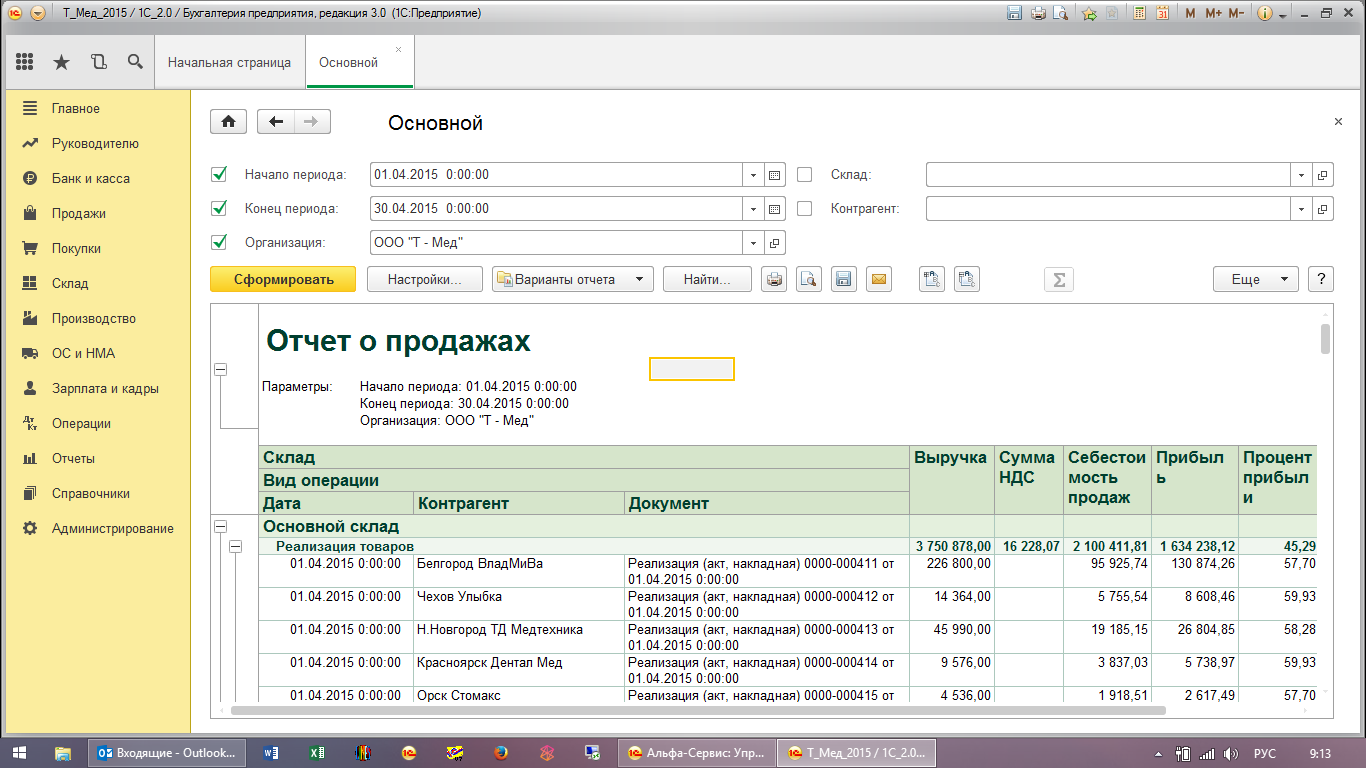Click the save report floppy disk icon

pyautogui.click(x=844, y=280)
